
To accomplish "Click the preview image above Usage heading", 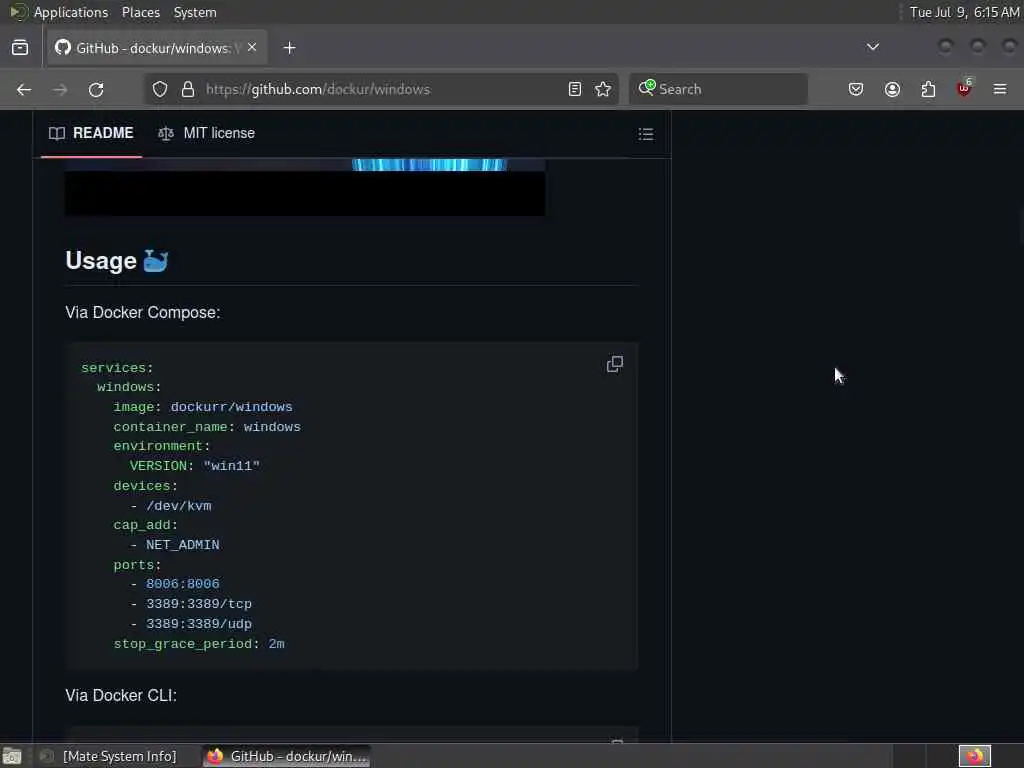I will point(305,187).
